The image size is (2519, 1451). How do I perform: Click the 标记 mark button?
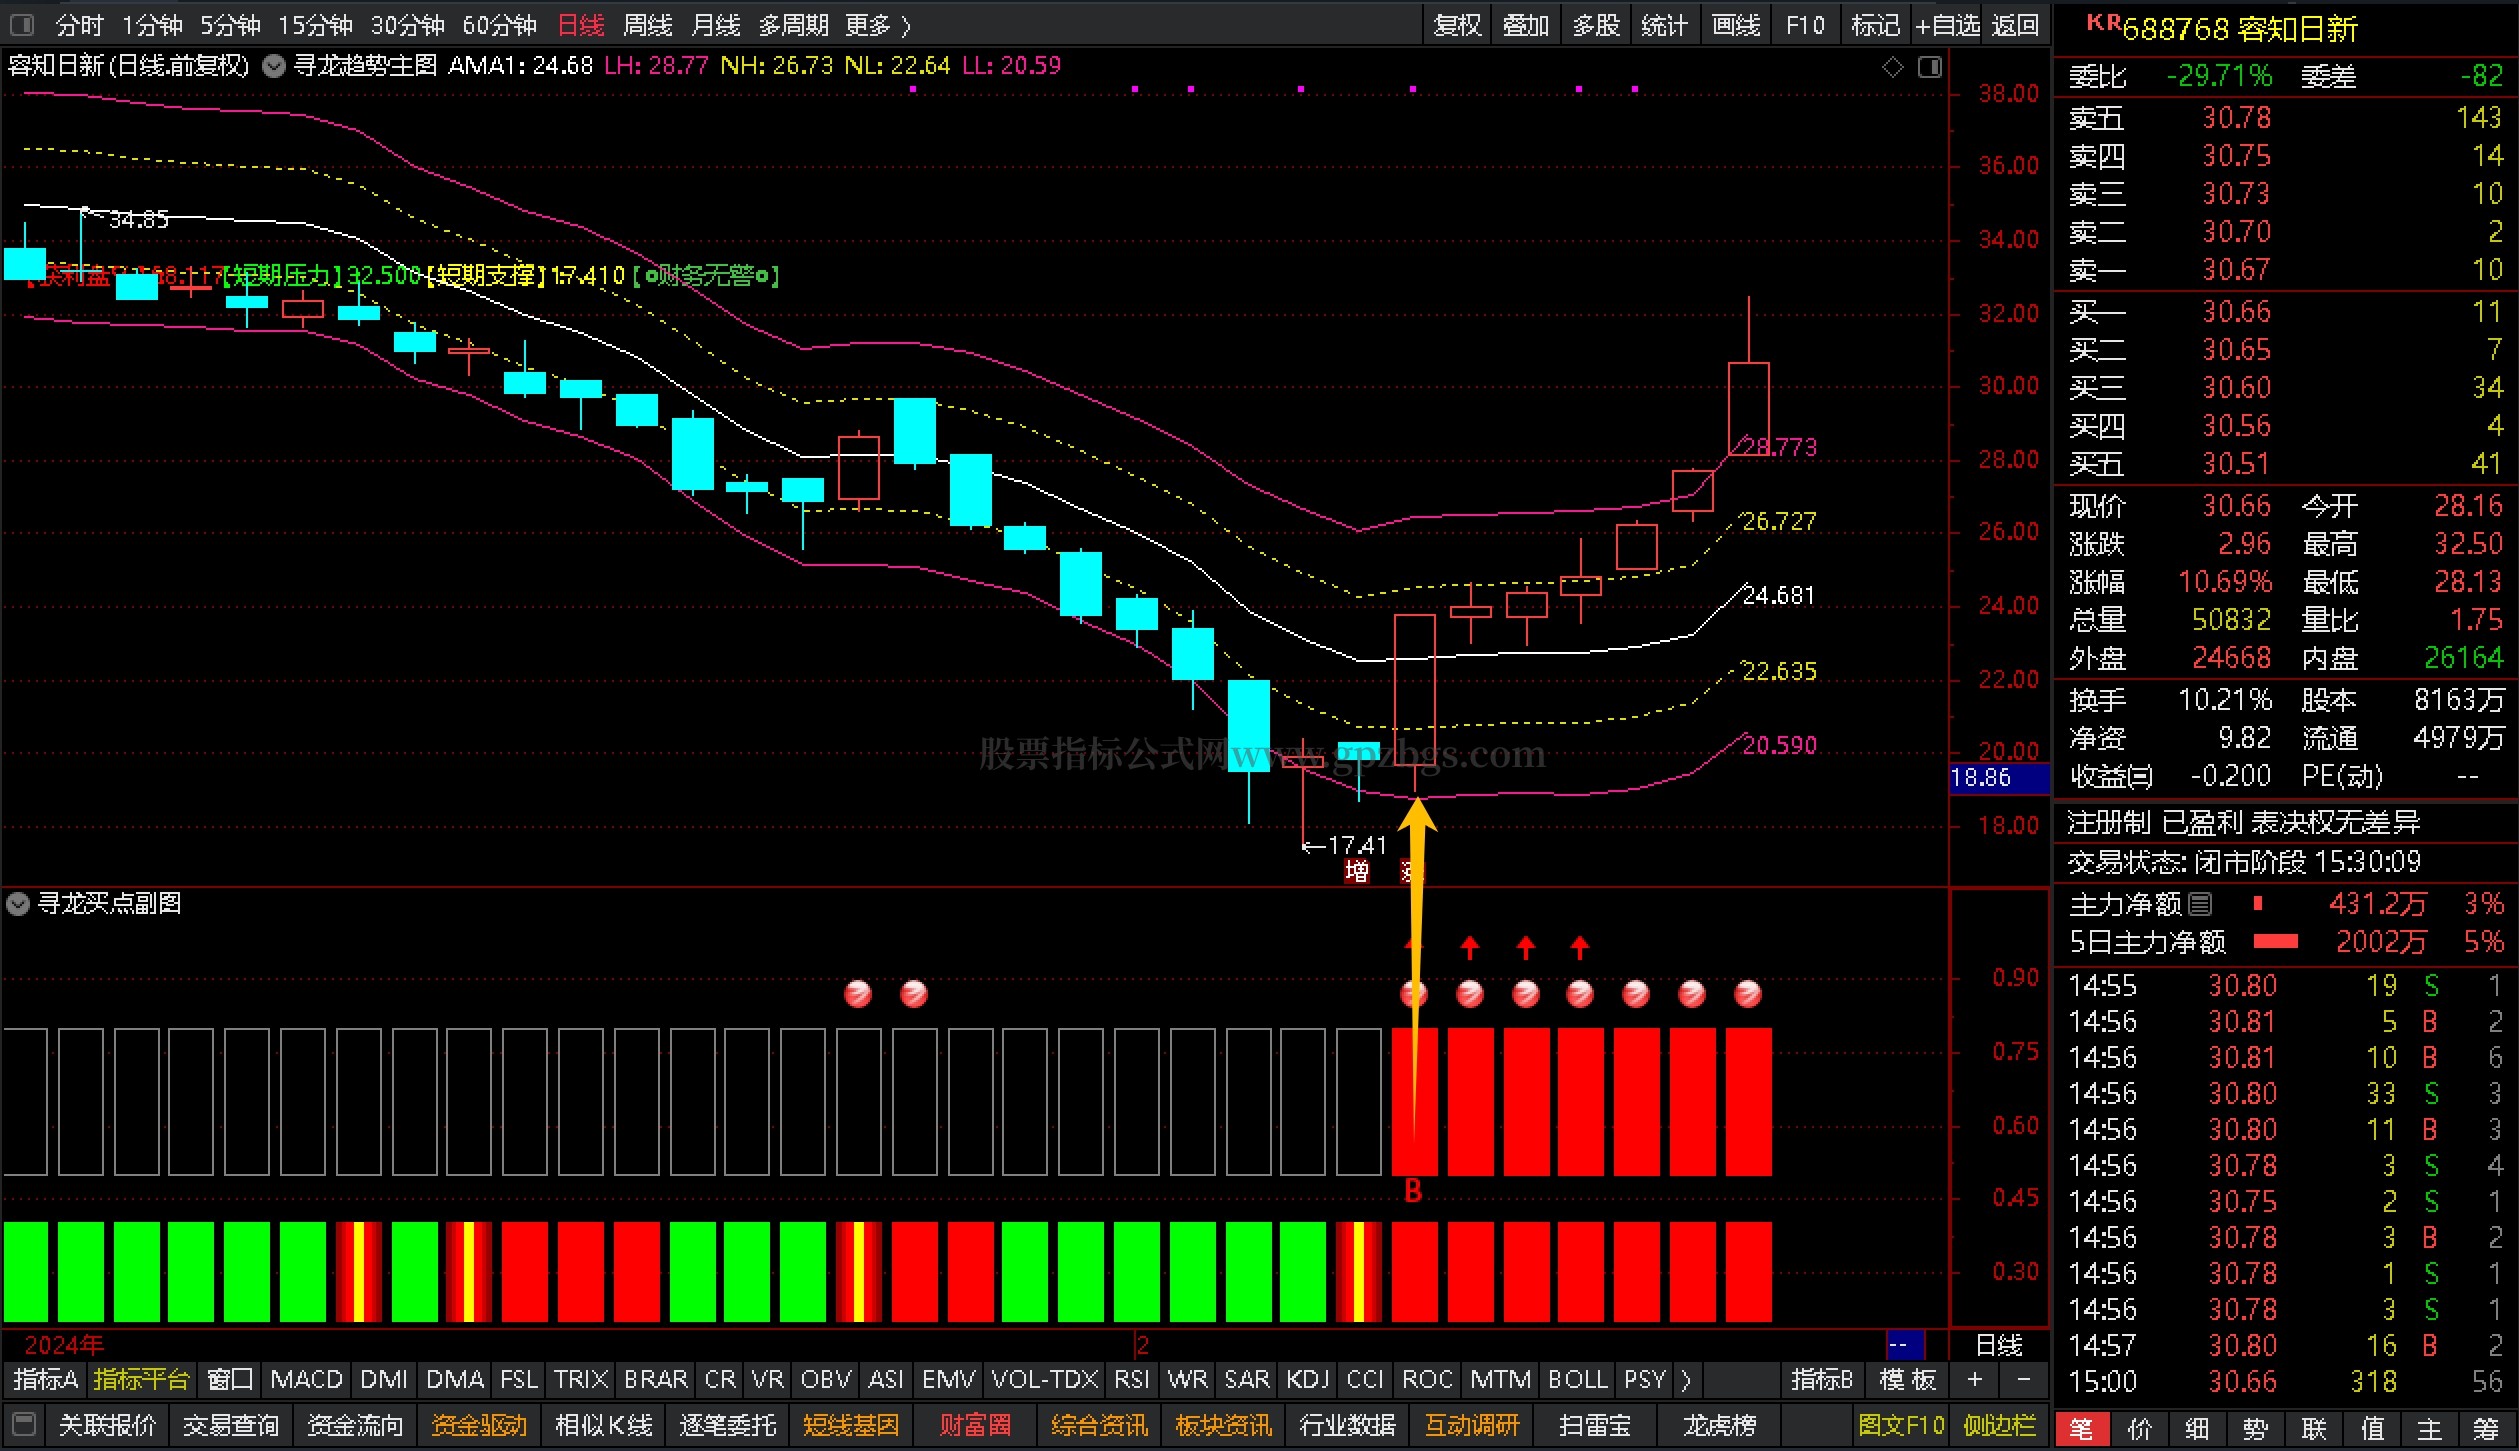1876,25
